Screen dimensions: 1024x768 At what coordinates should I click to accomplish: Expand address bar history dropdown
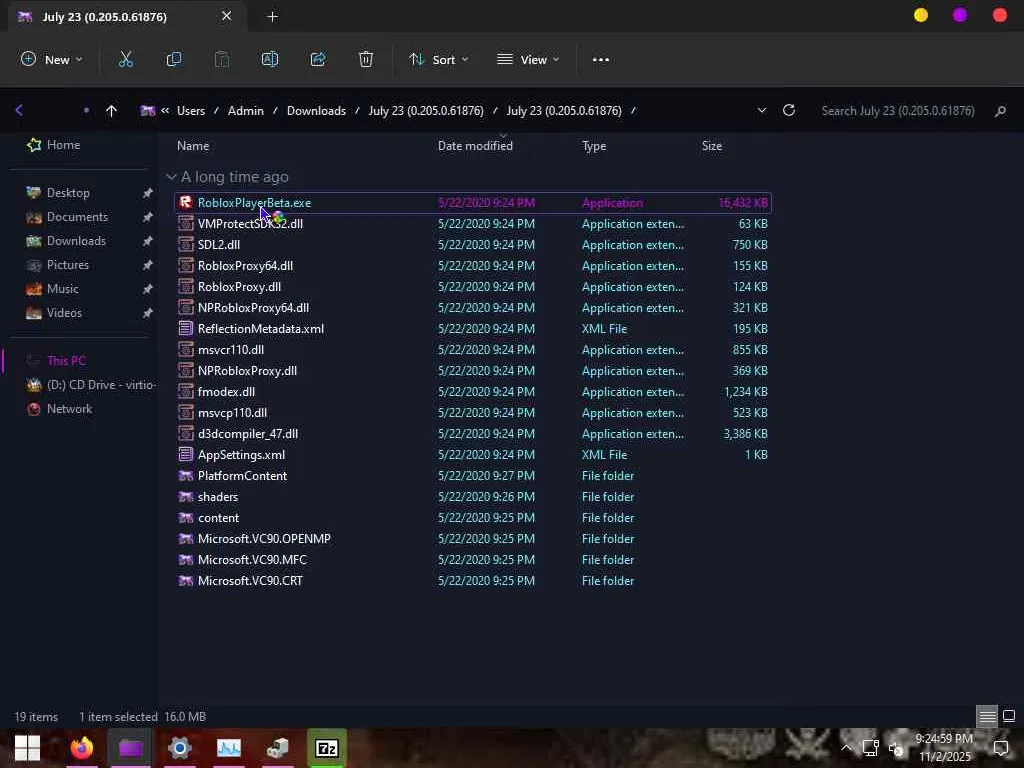pyautogui.click(x=761, y=110)
